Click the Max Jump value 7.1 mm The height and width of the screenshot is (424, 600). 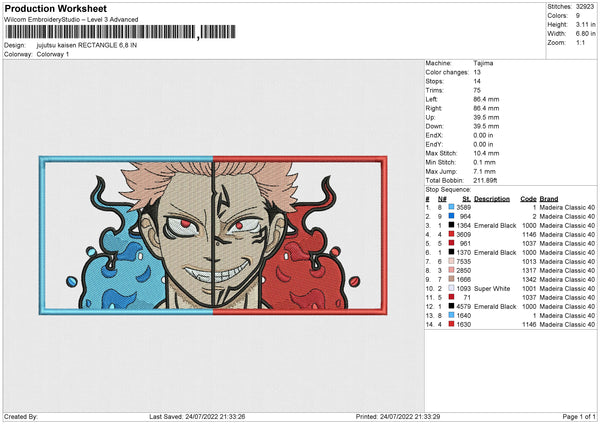tap(484, 171)
